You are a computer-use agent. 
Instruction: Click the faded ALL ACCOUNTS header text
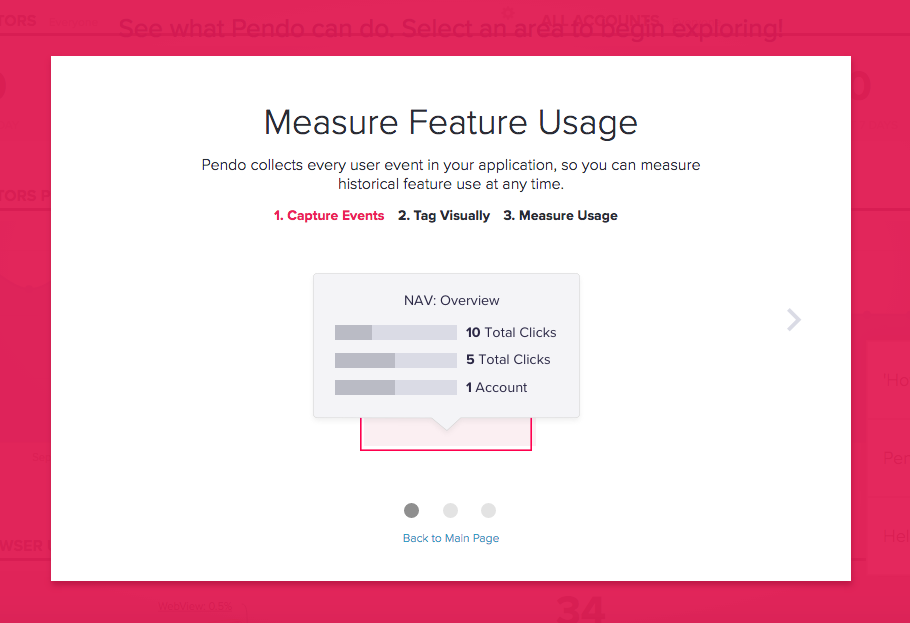[x=600, y=20]
